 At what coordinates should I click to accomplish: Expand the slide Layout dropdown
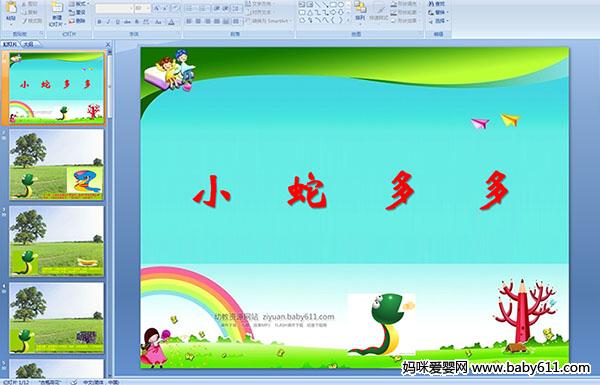pyautogui.click(x=79, y=3)
